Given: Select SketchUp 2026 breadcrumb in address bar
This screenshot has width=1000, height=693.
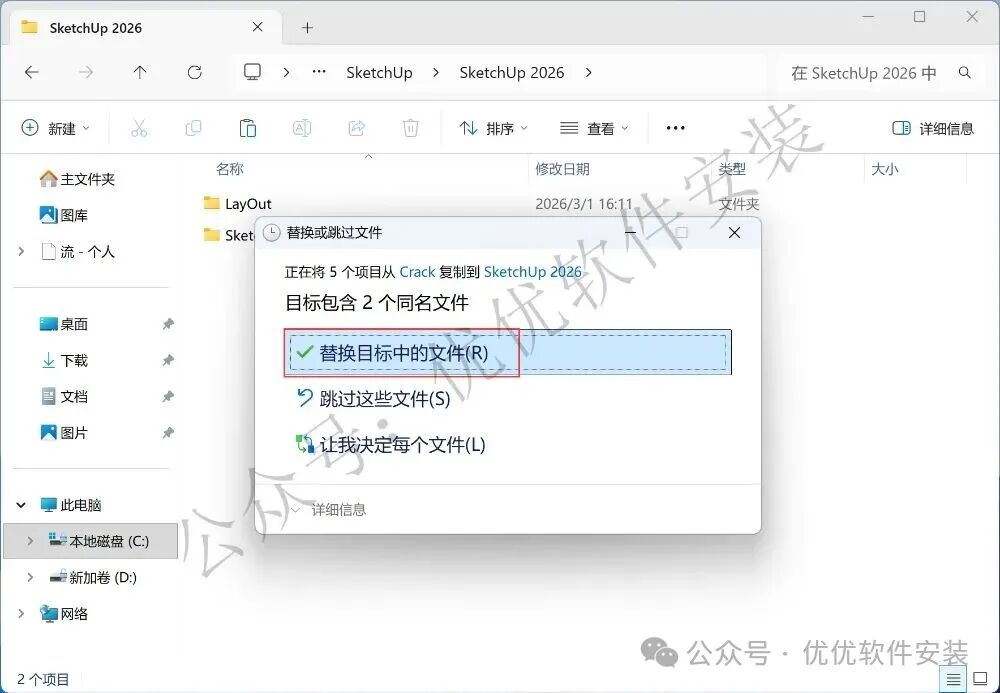Looking at the screenshot, I should click(511, 73).
